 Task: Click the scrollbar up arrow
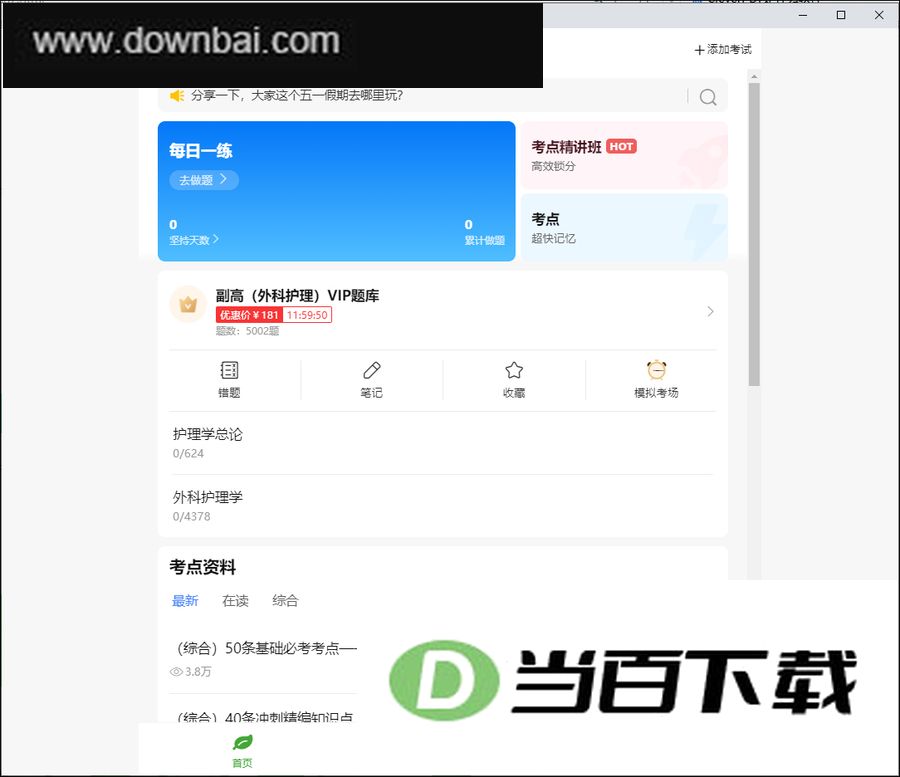(x=754, y=76)
